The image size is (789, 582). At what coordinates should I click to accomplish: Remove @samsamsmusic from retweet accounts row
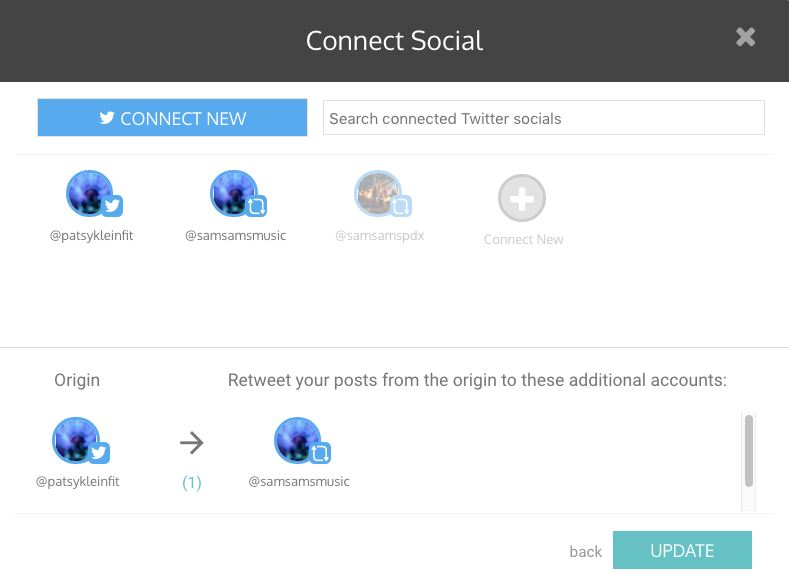pyautogui.click(x=298, y=440)
